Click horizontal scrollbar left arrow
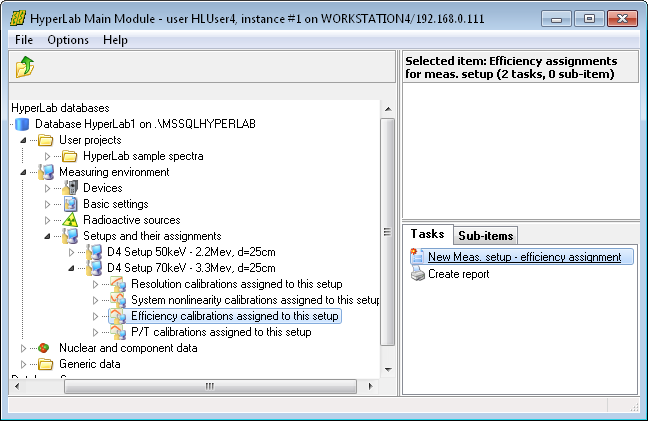 point(17,386)
